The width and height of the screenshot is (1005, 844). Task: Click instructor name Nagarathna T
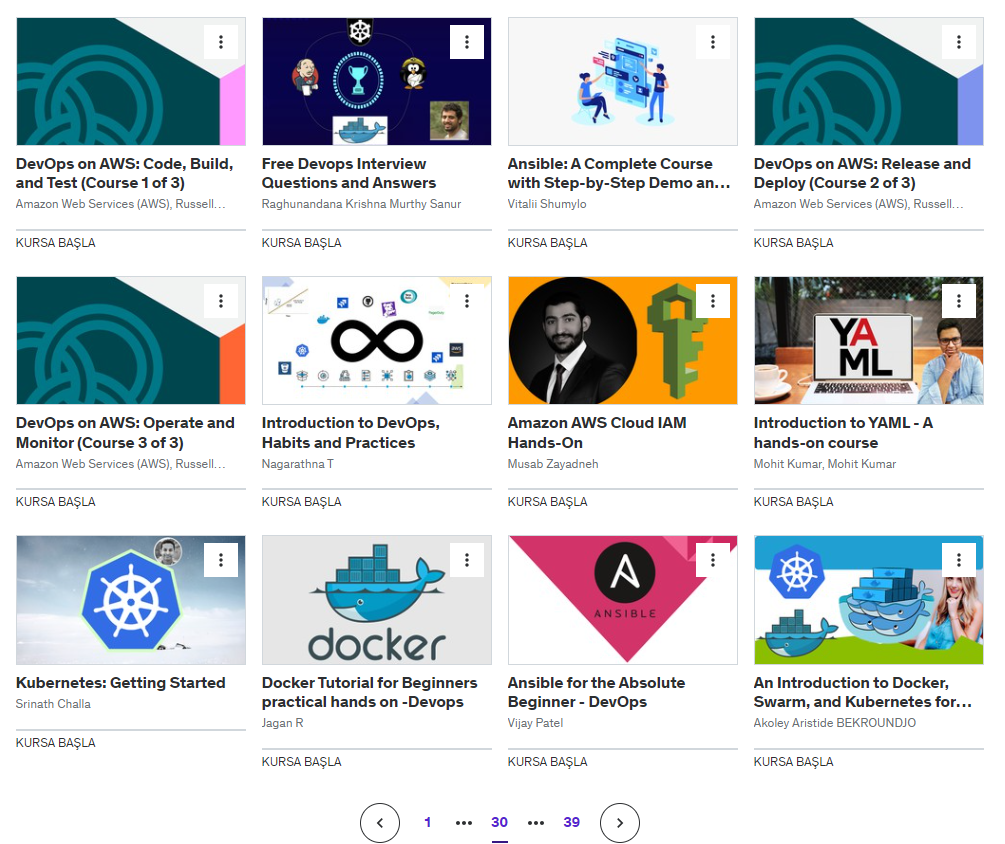pyautogui.click(x=298, y=463)
